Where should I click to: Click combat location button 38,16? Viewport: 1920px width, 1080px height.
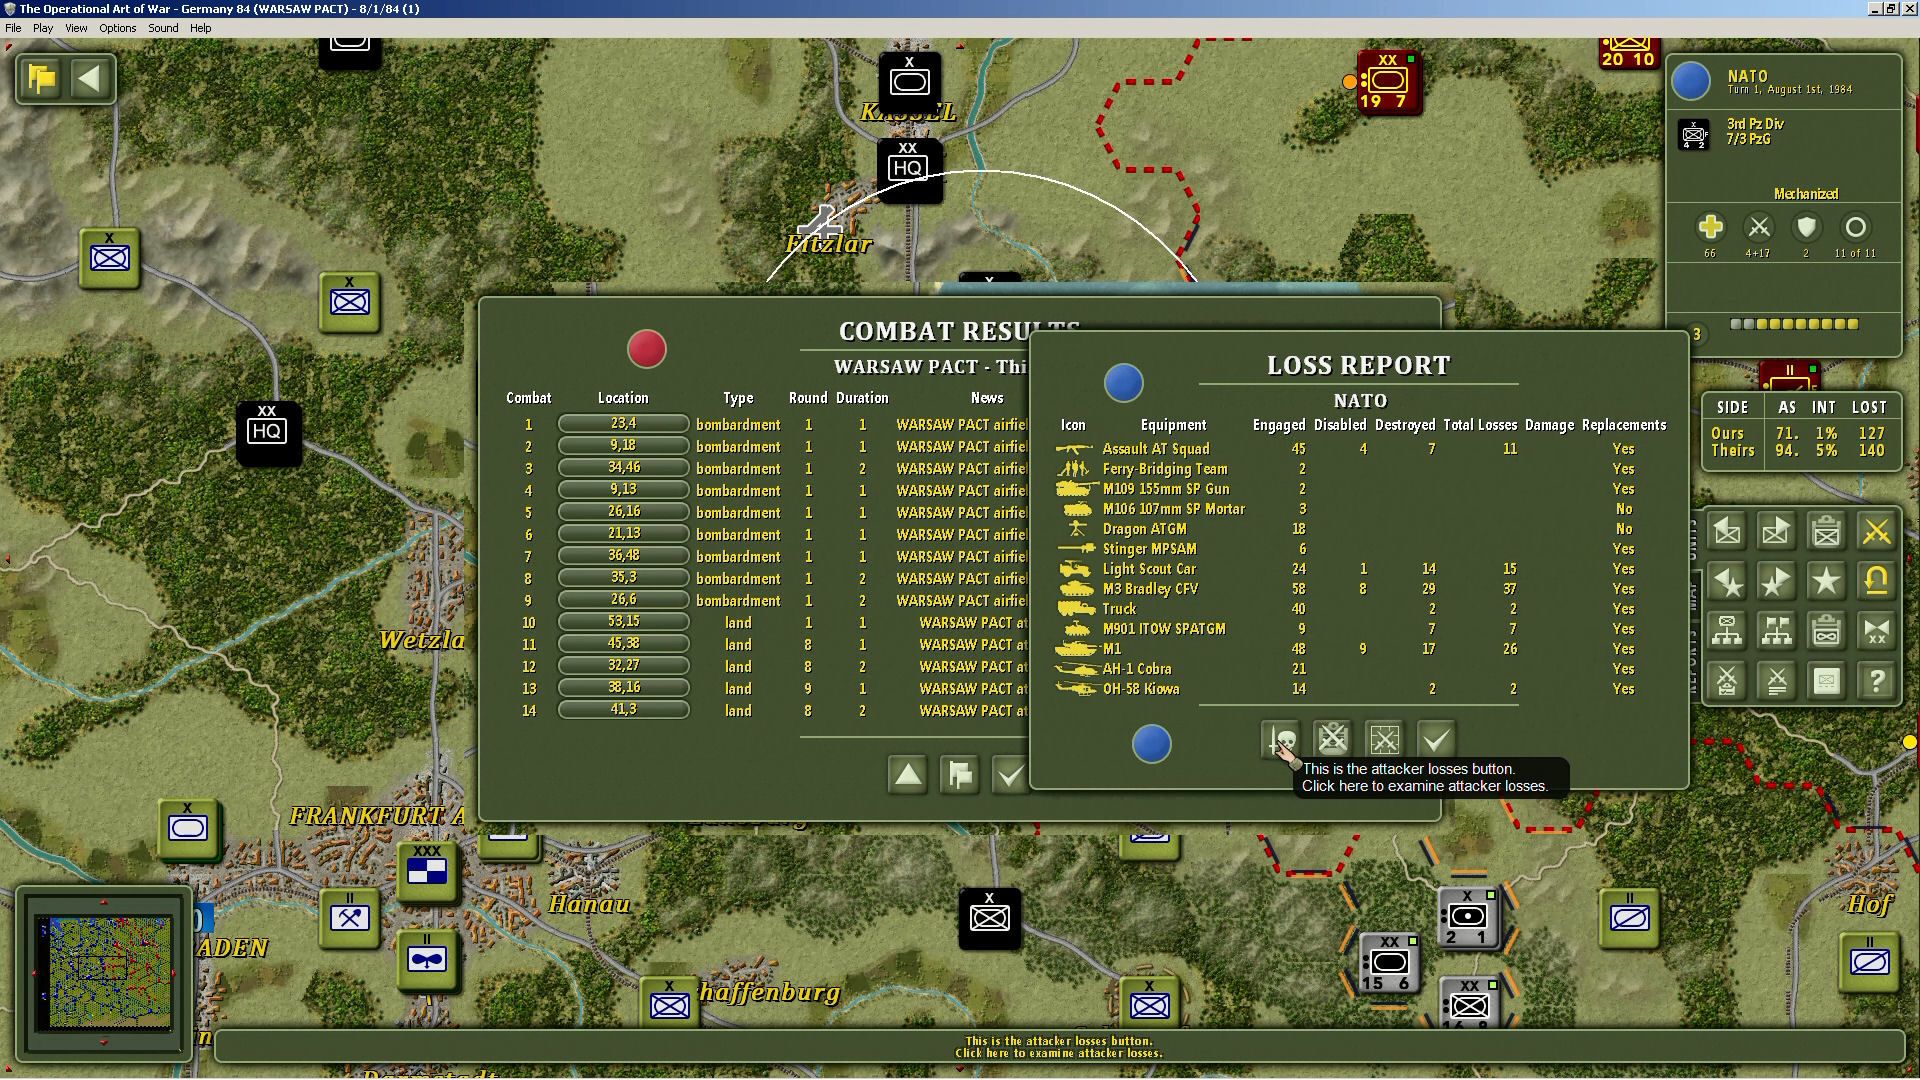(x=623, y=688)
